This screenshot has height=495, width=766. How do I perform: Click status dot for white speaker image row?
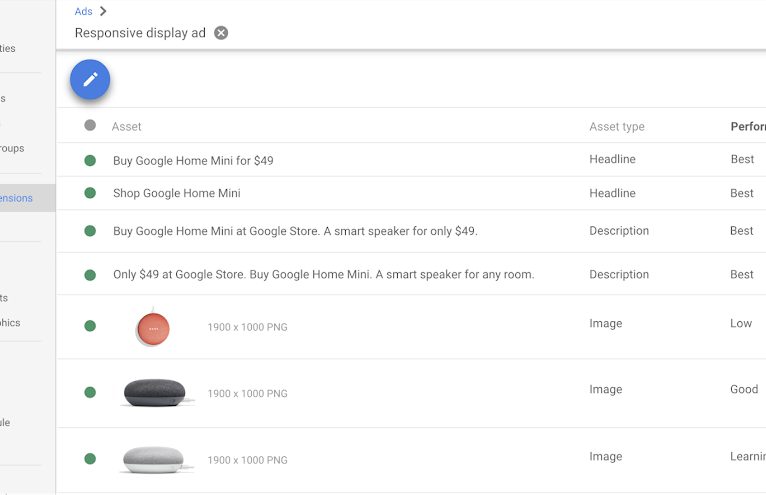[90, 459]
